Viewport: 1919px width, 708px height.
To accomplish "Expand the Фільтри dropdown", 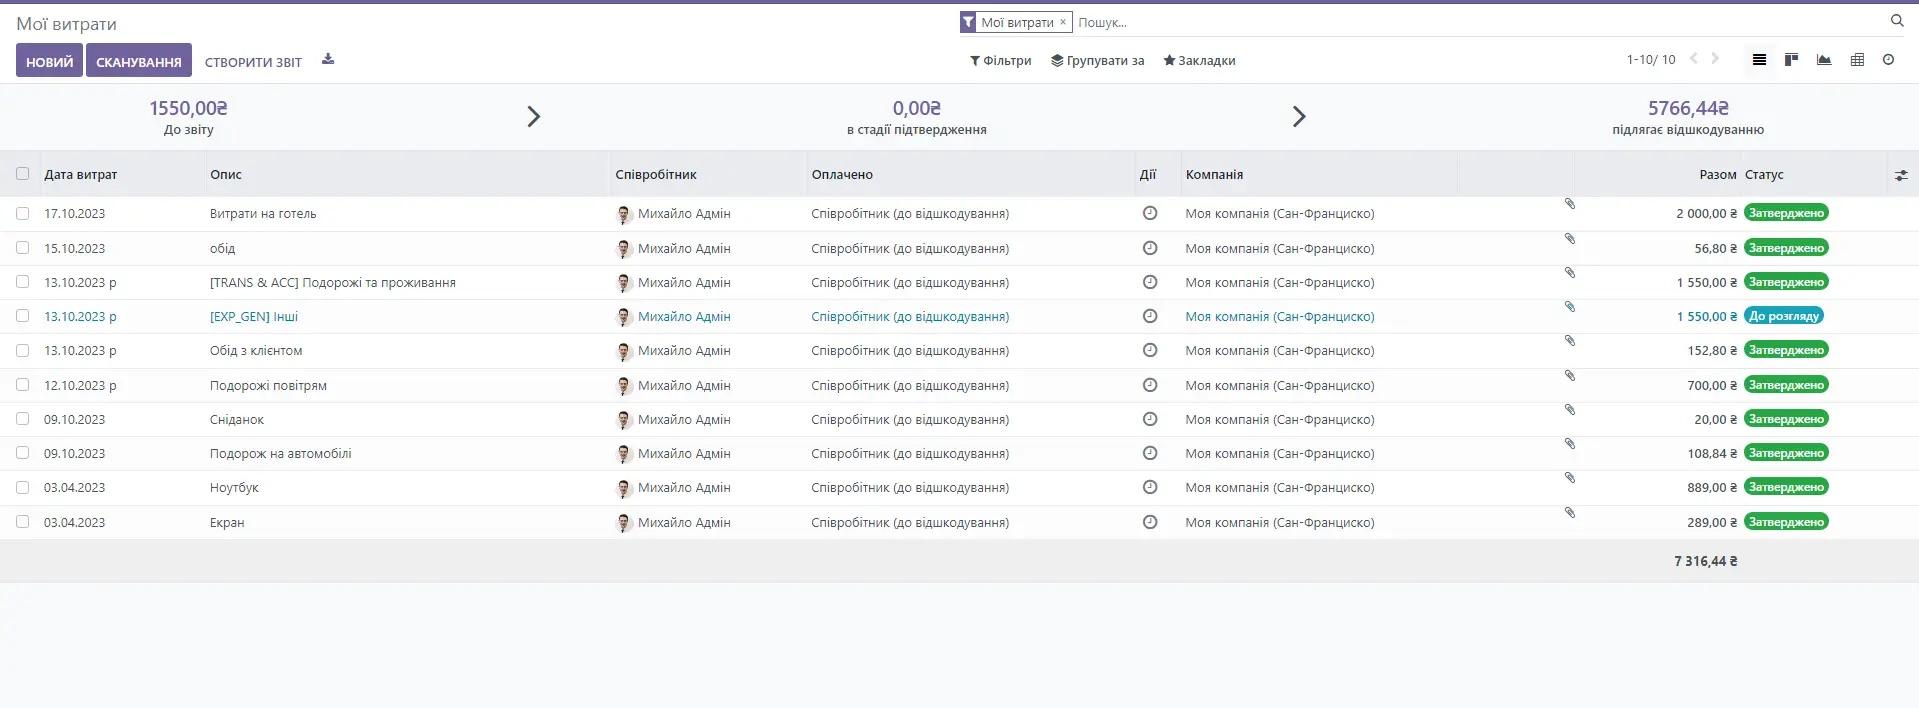I will (x=1000, y=61).
